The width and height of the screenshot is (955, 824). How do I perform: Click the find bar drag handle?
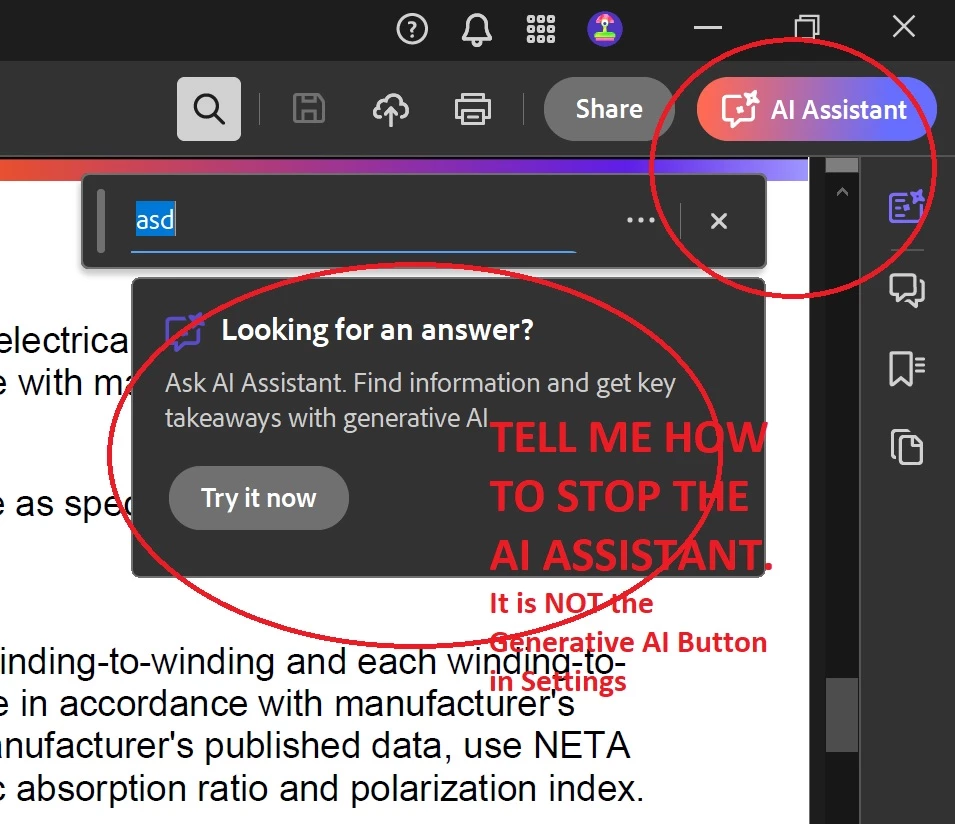[x=101, y=220]
